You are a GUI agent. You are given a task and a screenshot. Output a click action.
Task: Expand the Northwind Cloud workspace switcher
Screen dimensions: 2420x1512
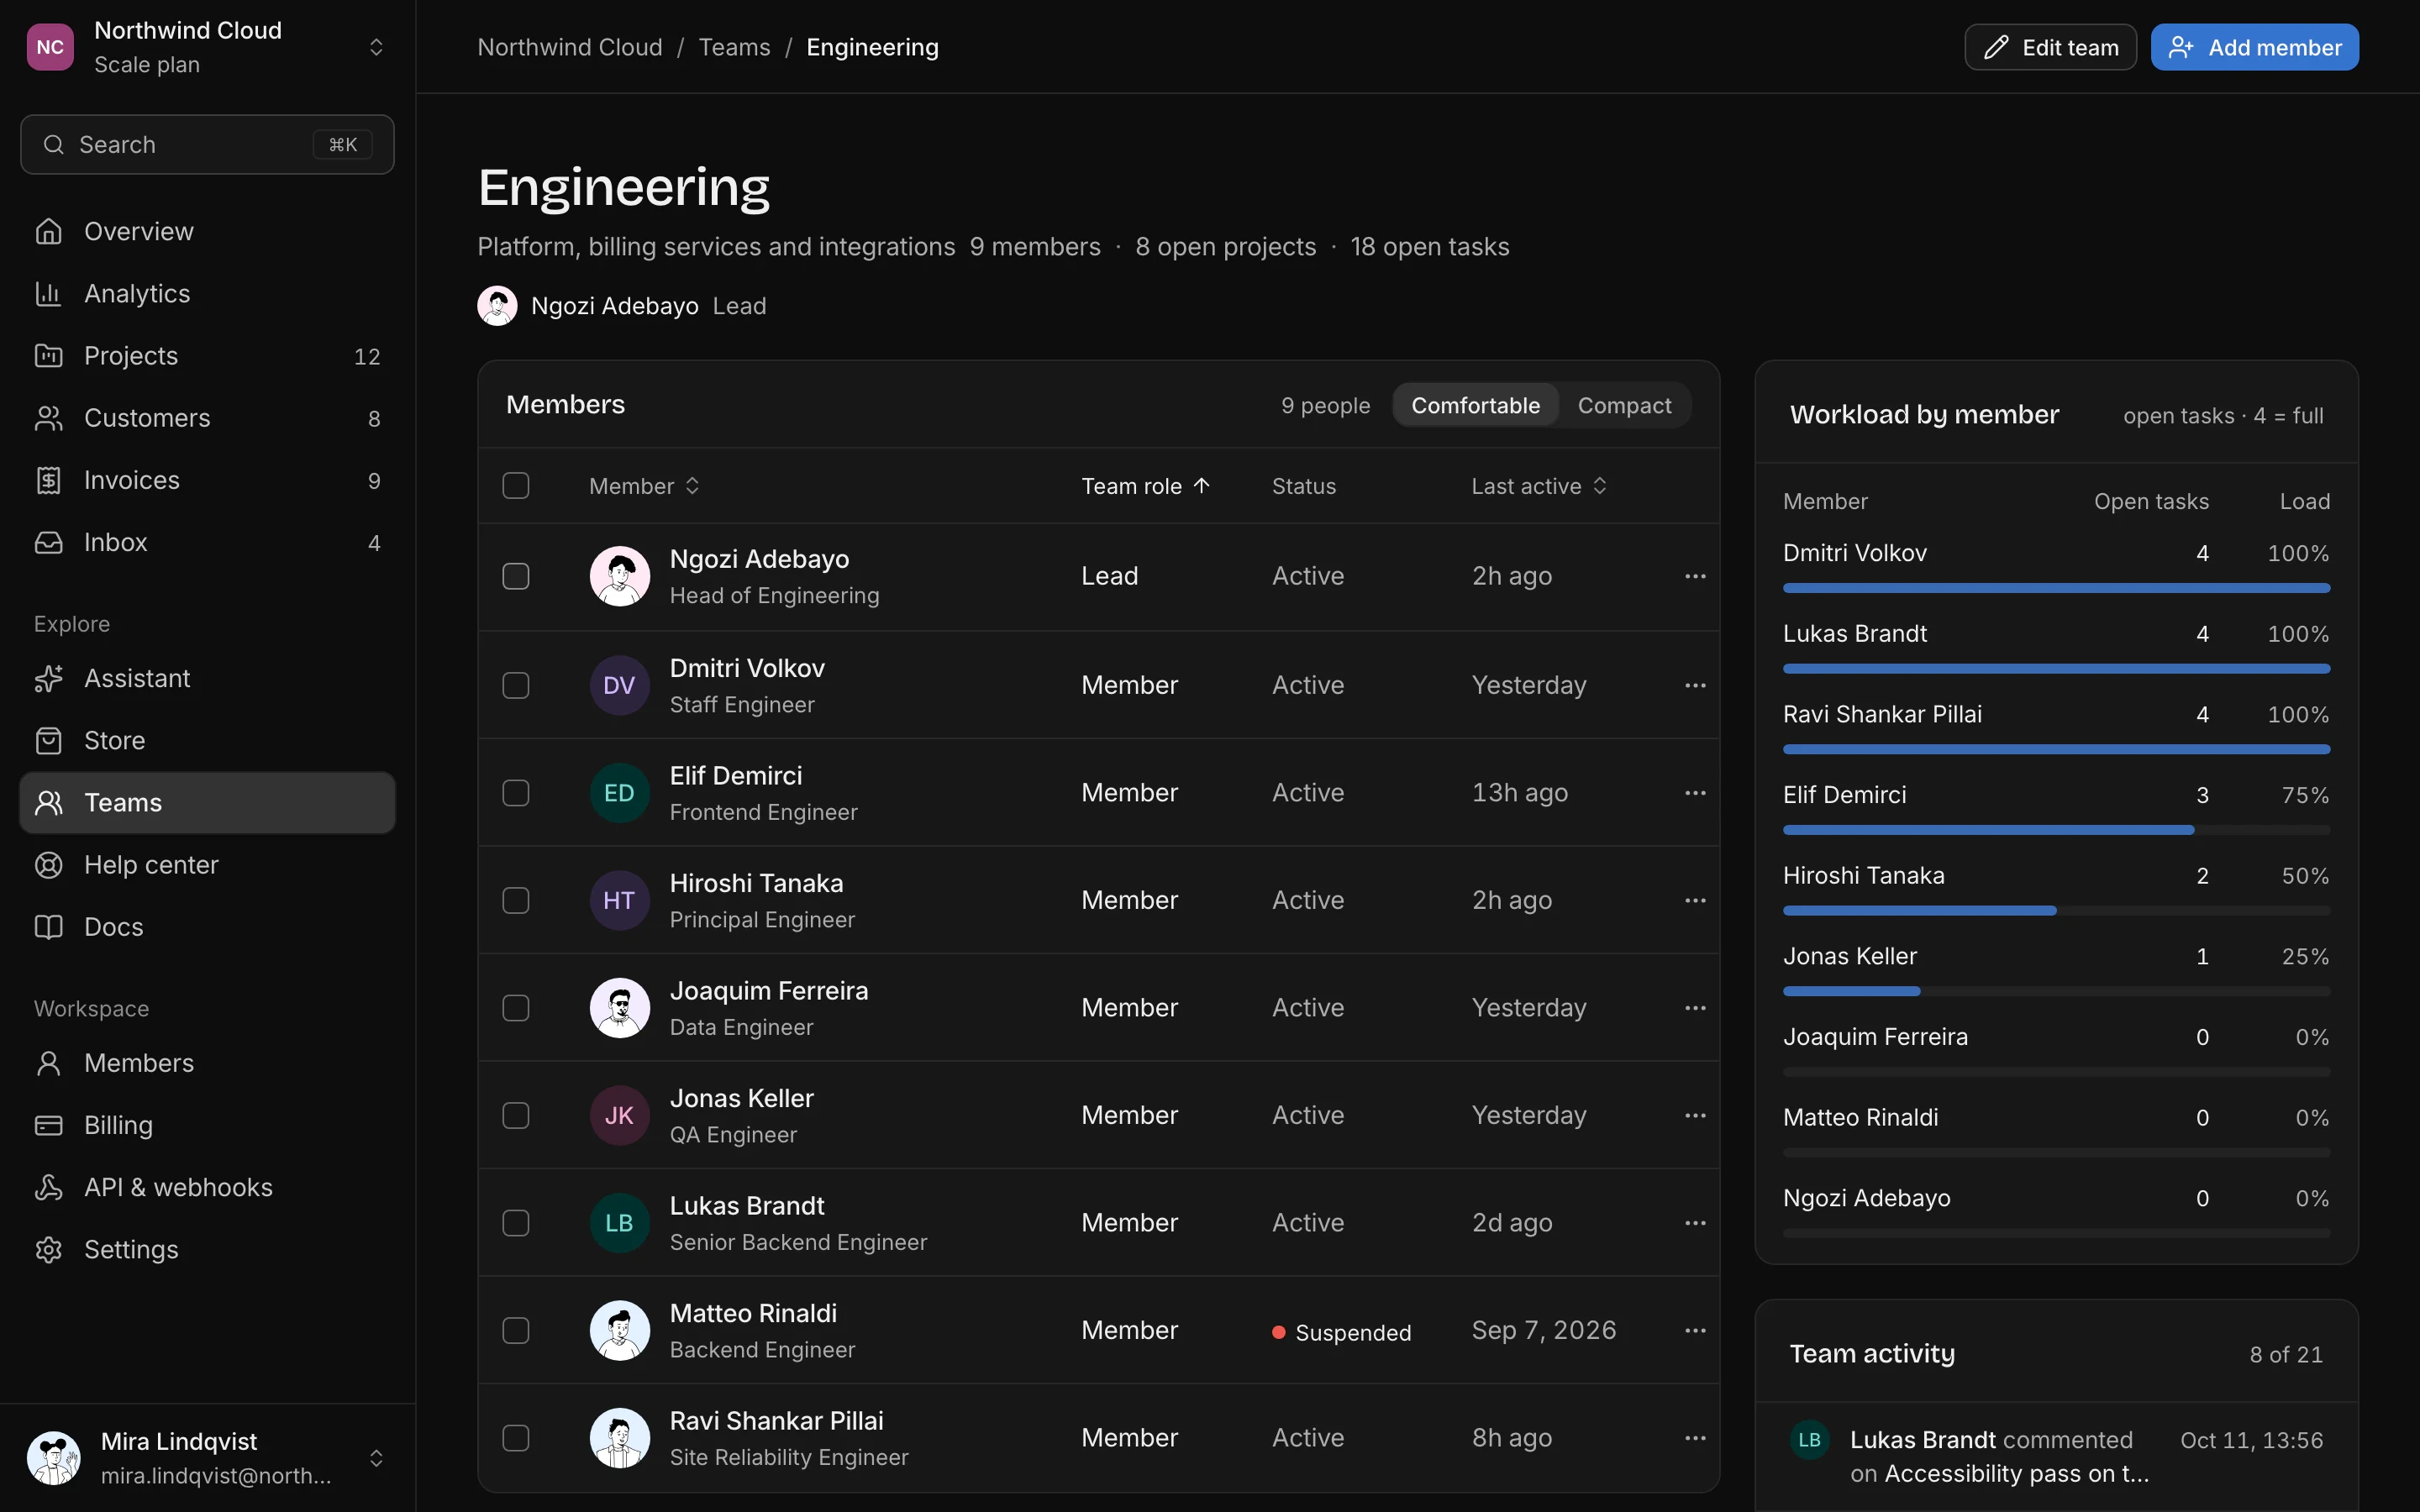[207, 47]
